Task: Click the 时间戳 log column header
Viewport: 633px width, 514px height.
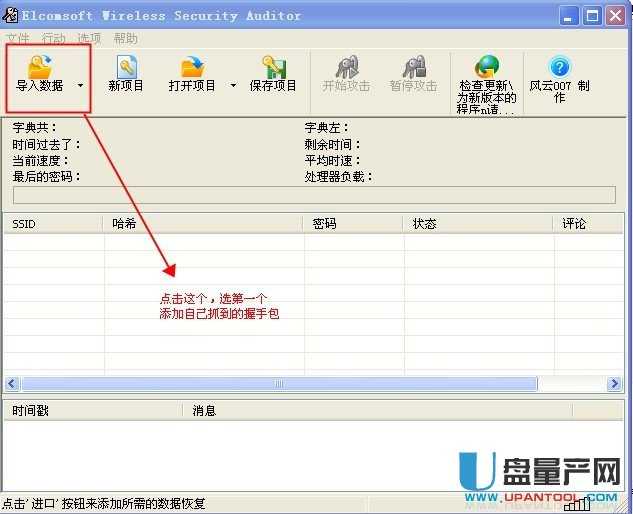Action: click(x=93, y=410)
